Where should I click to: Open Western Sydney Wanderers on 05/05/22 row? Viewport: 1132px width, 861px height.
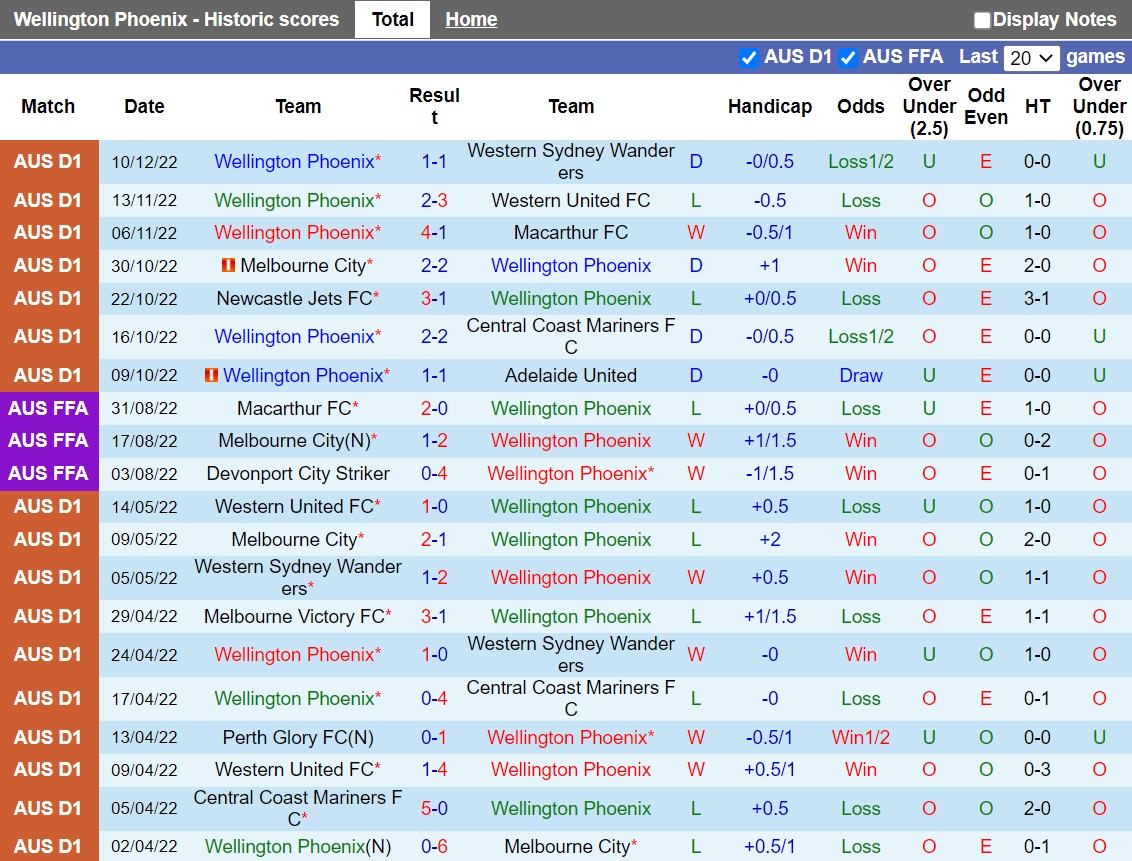[297, 577]
